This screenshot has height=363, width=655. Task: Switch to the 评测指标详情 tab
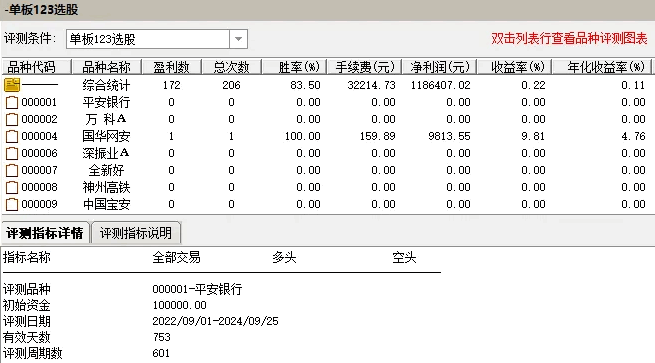coord(45,233)
